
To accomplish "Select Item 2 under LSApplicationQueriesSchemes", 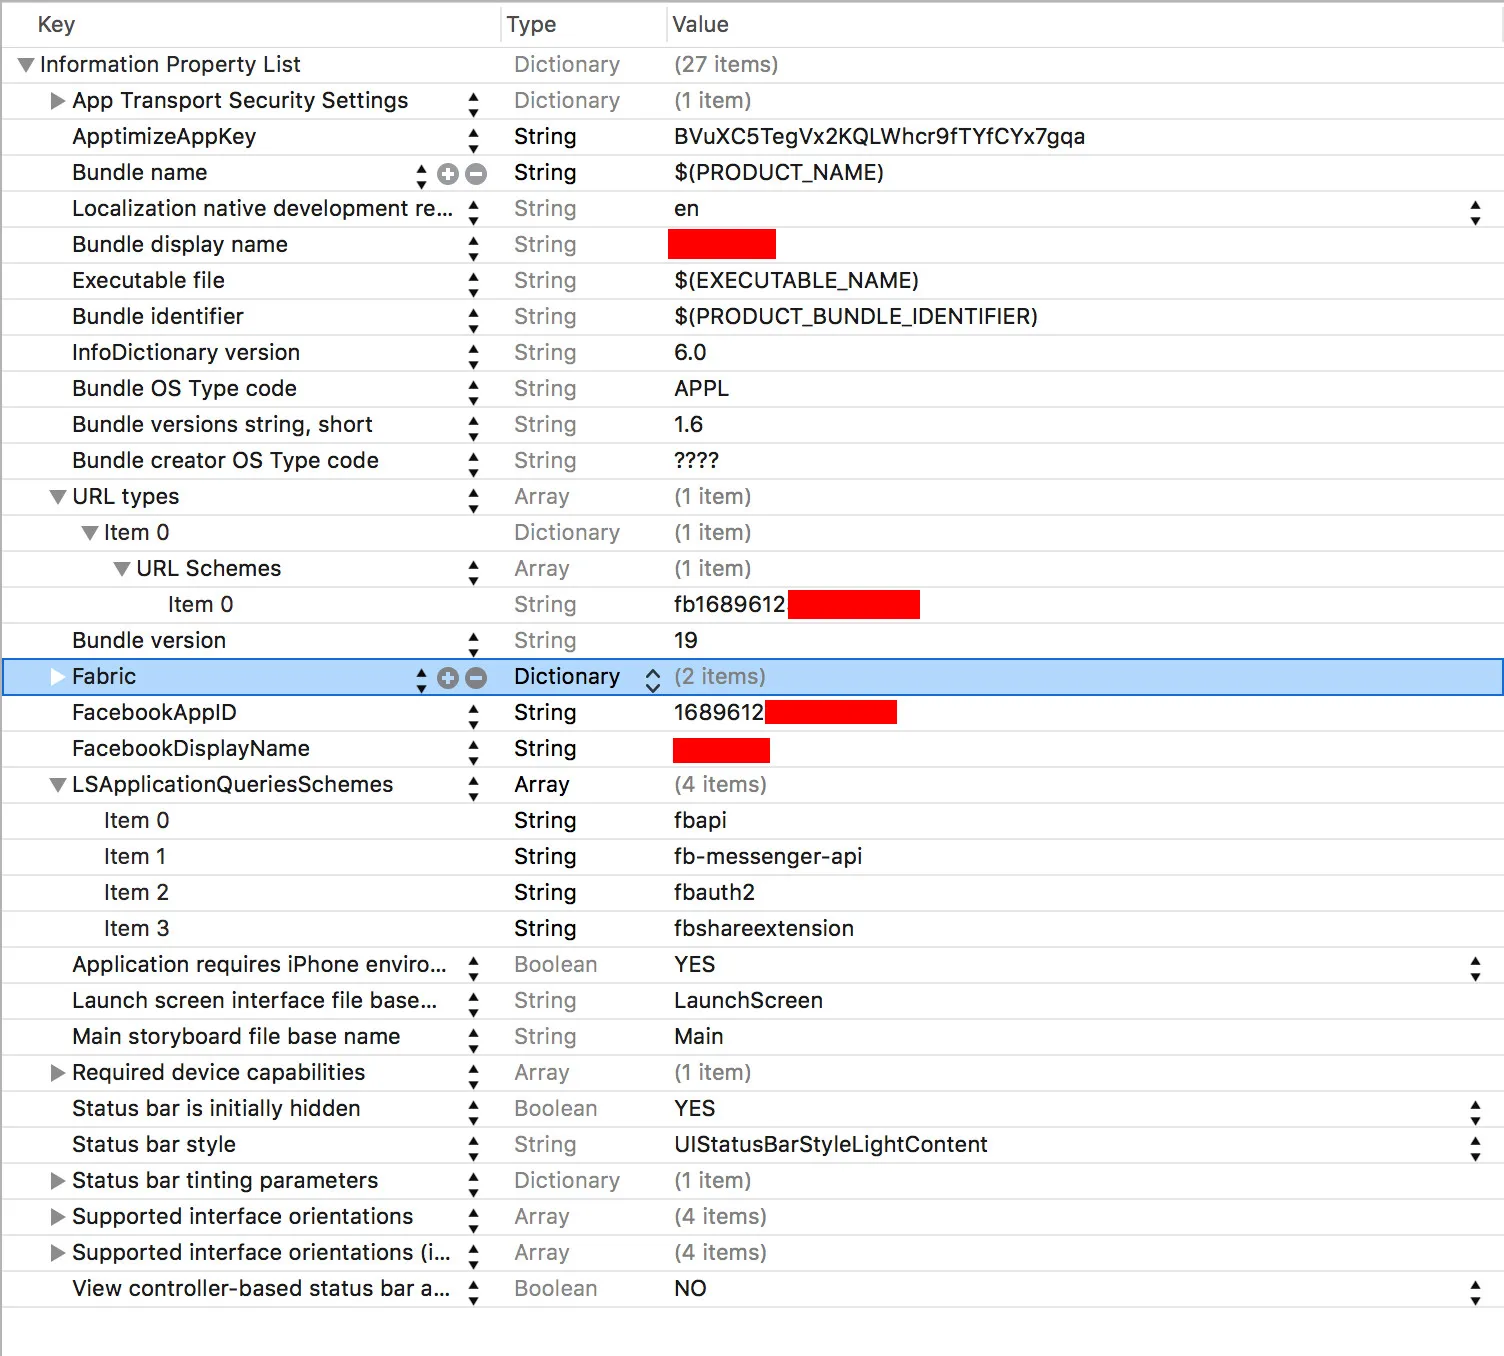I will tap(136, 893).
